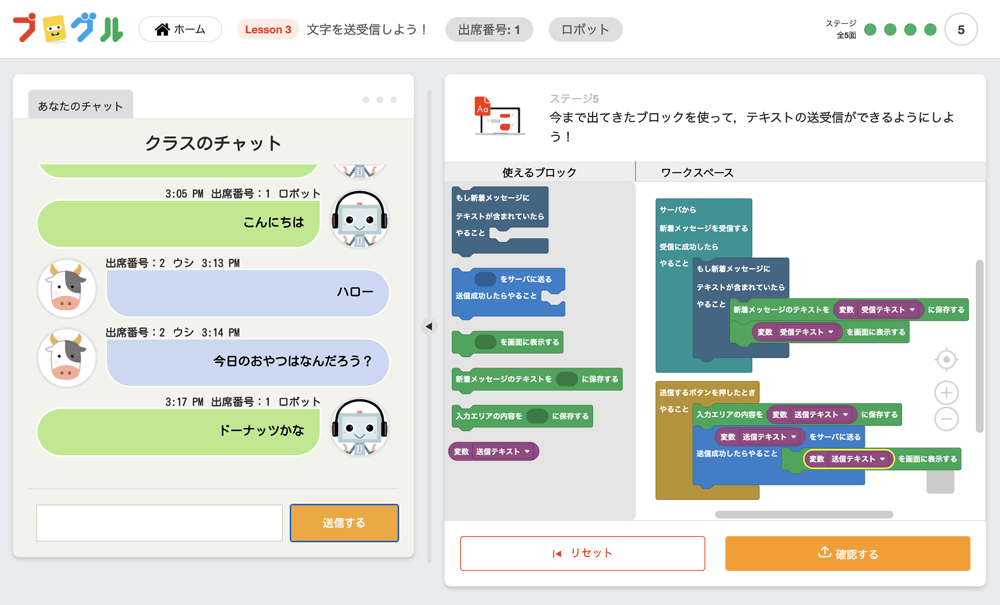Select the fourth green stage dot

pyautogui.click(x=930, y=29)
